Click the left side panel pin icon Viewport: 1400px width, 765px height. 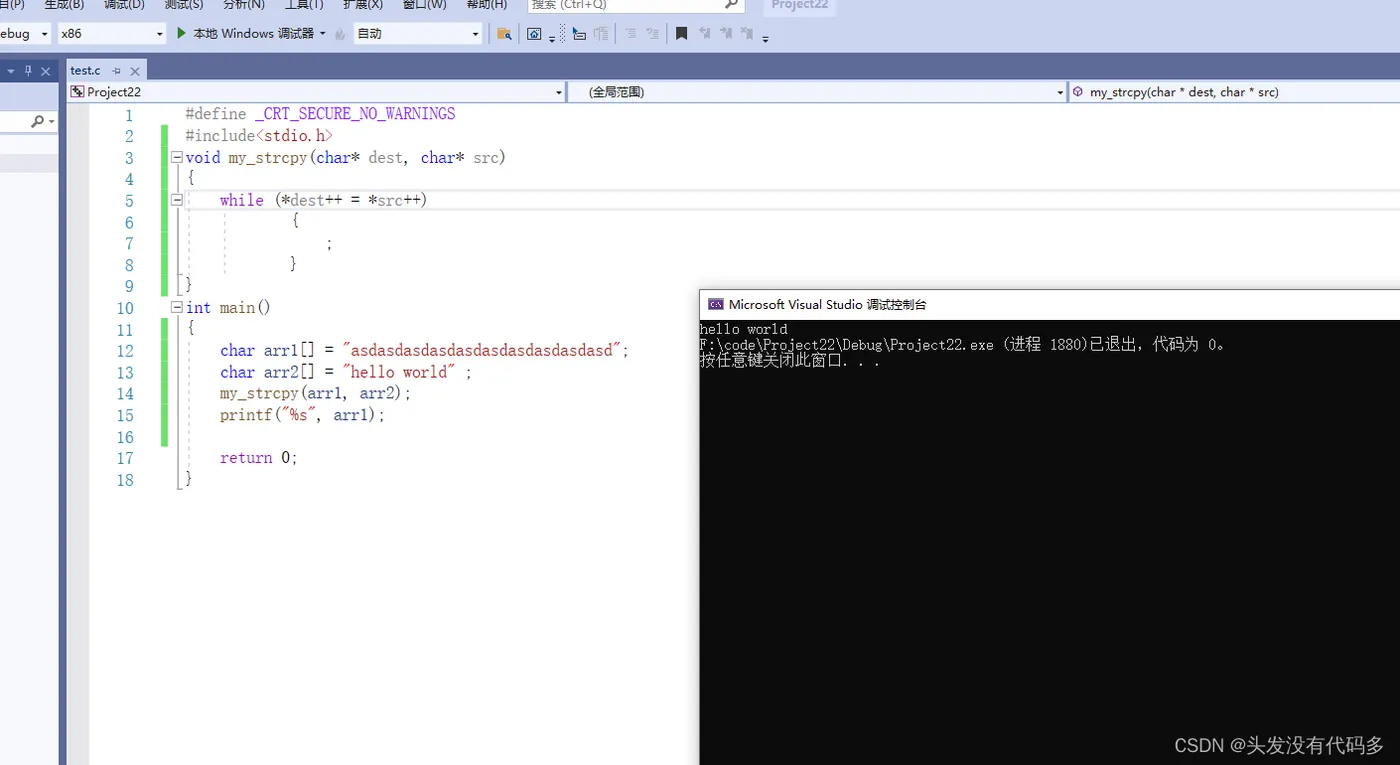28,71
